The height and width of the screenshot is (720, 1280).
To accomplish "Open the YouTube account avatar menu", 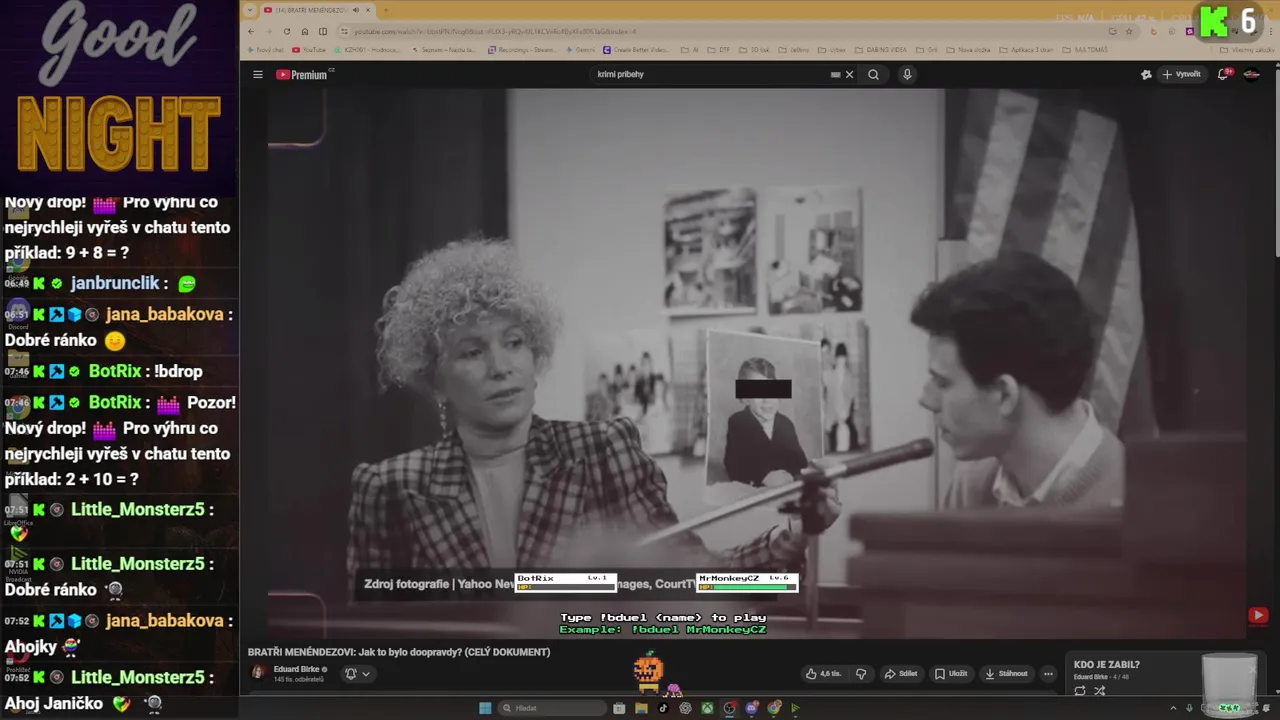I will (1251, 74).
